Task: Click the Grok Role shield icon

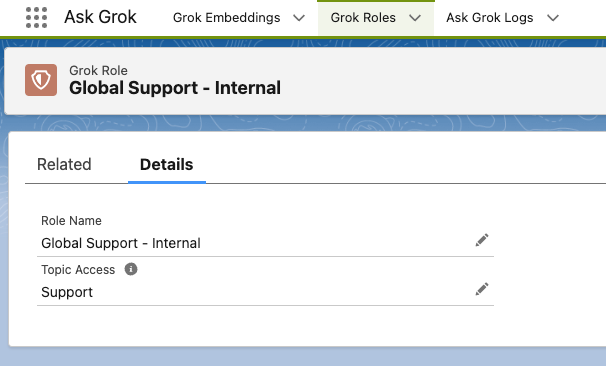Action: pyautogui.click(x=41, y=80)
